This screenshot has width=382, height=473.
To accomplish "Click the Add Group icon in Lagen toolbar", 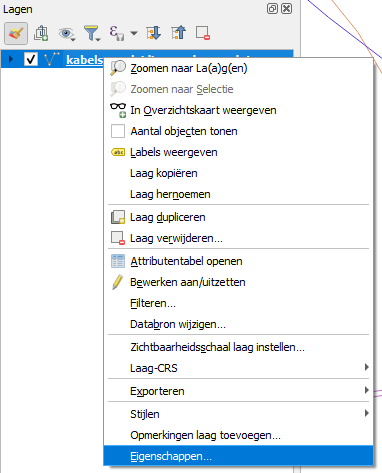I will coord(41,33).
